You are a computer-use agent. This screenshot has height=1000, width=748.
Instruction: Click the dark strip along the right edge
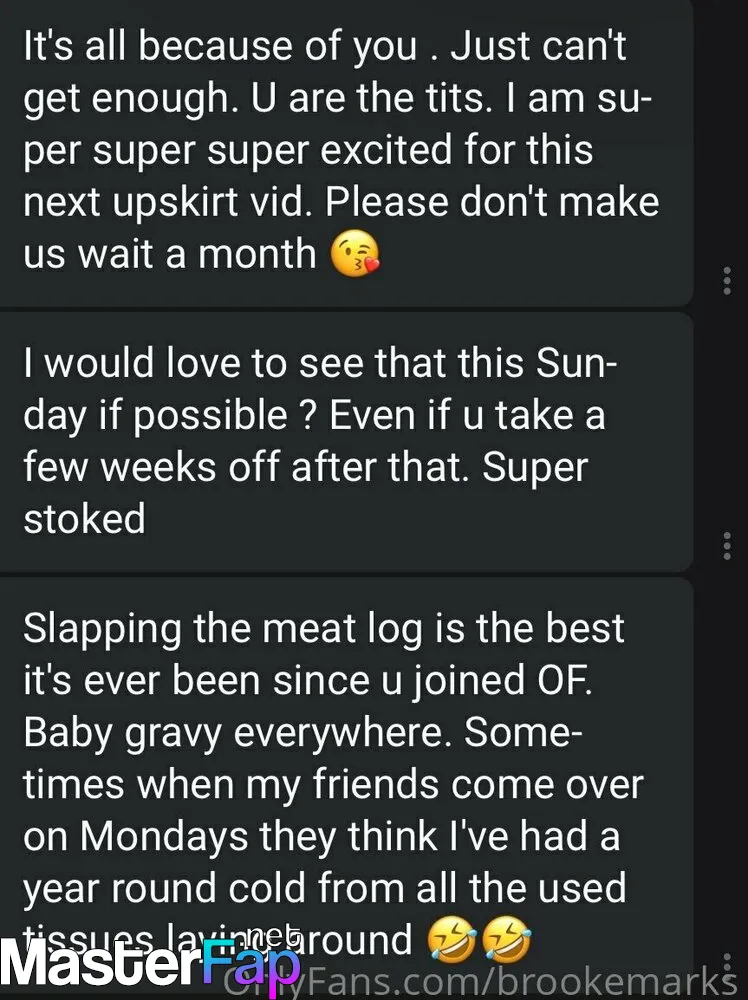(x=722, y=500)
